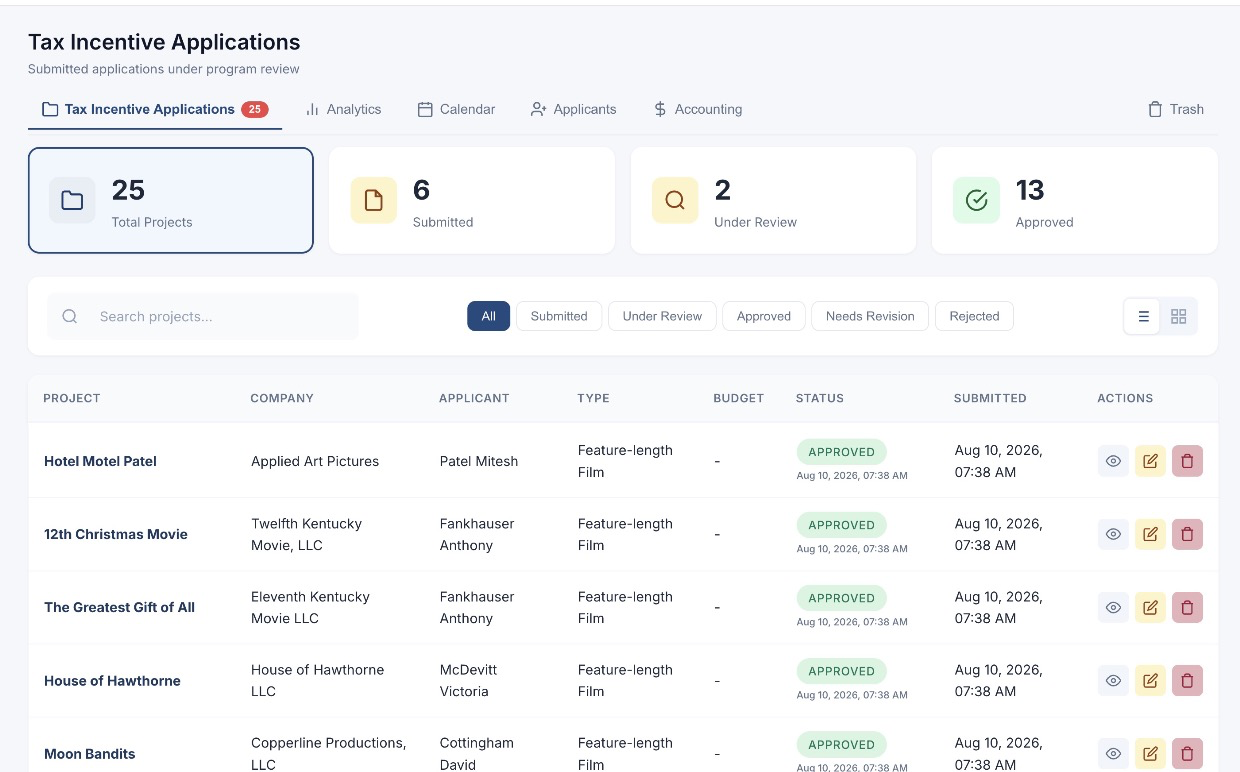
Task: Switch to list view layout
Action: point(1143,316)
